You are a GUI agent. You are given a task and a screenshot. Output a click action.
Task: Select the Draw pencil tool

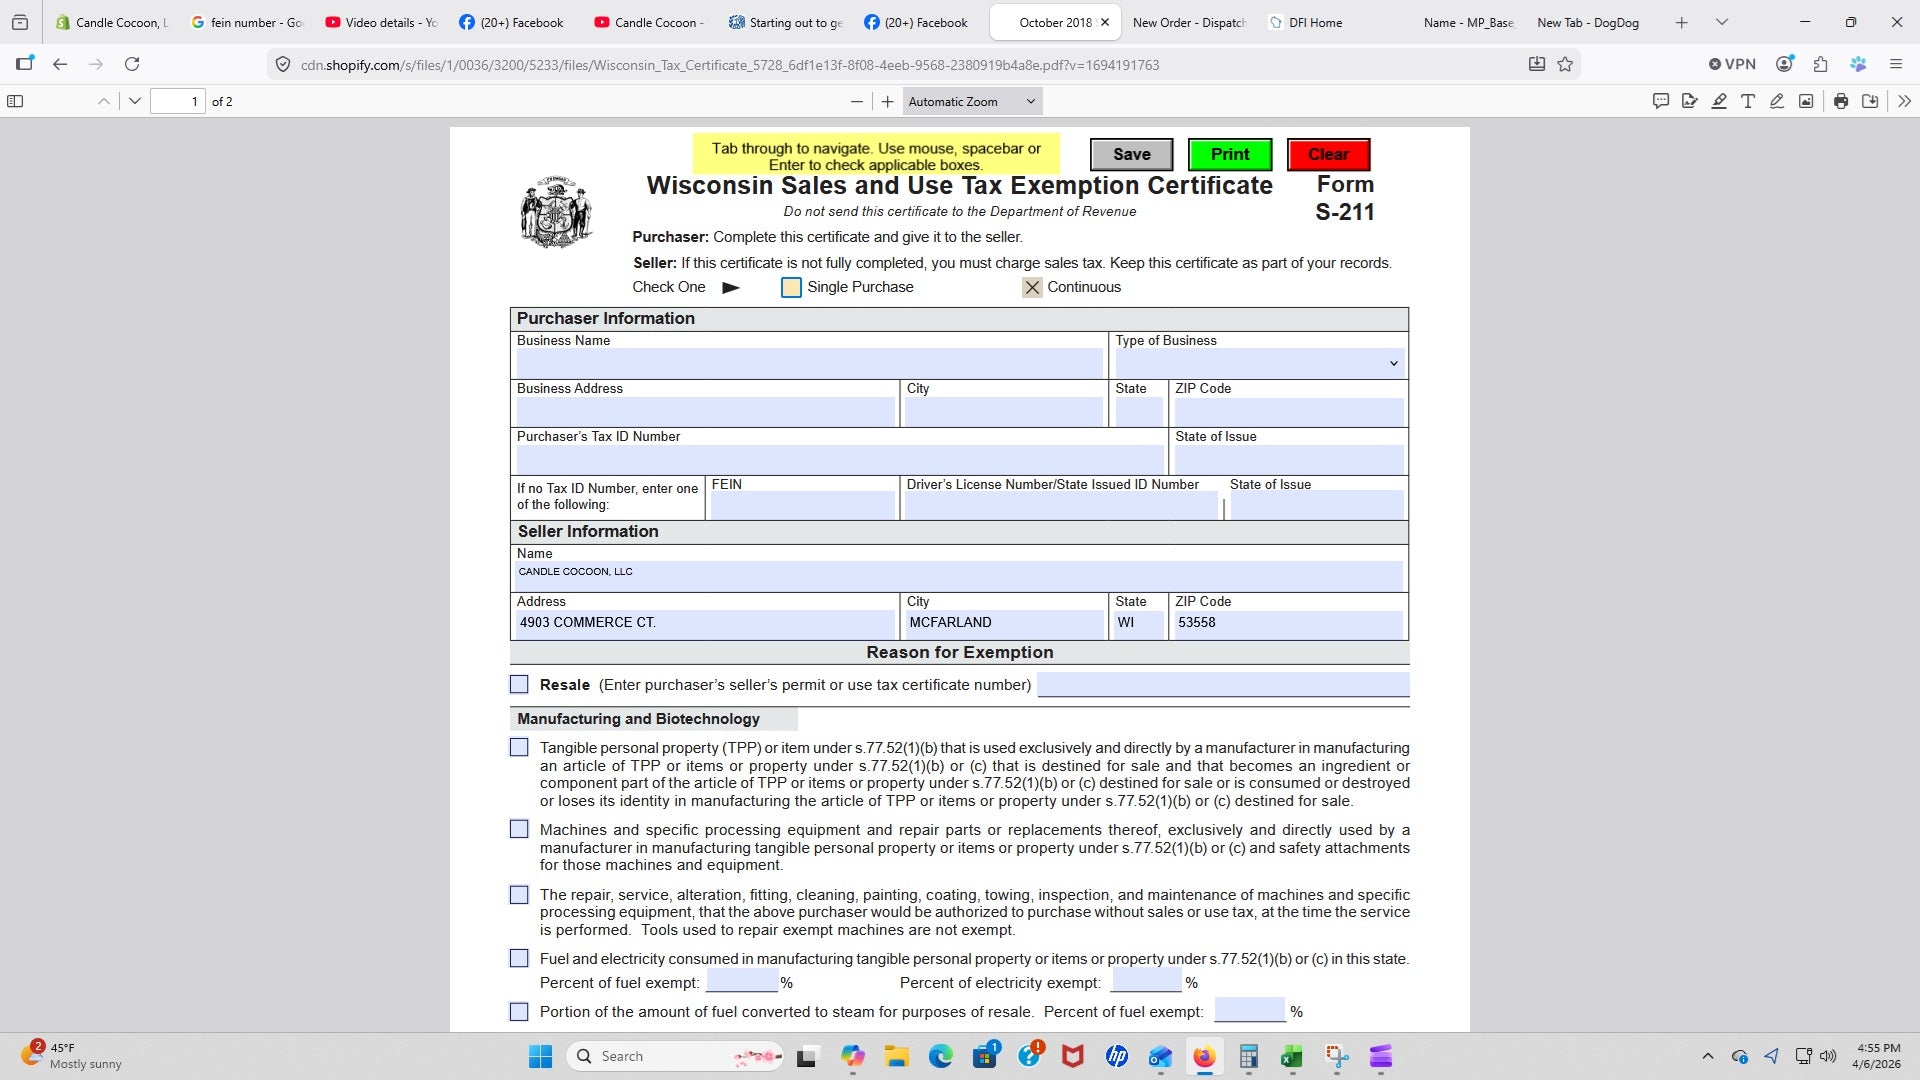tap(1777, 100)
